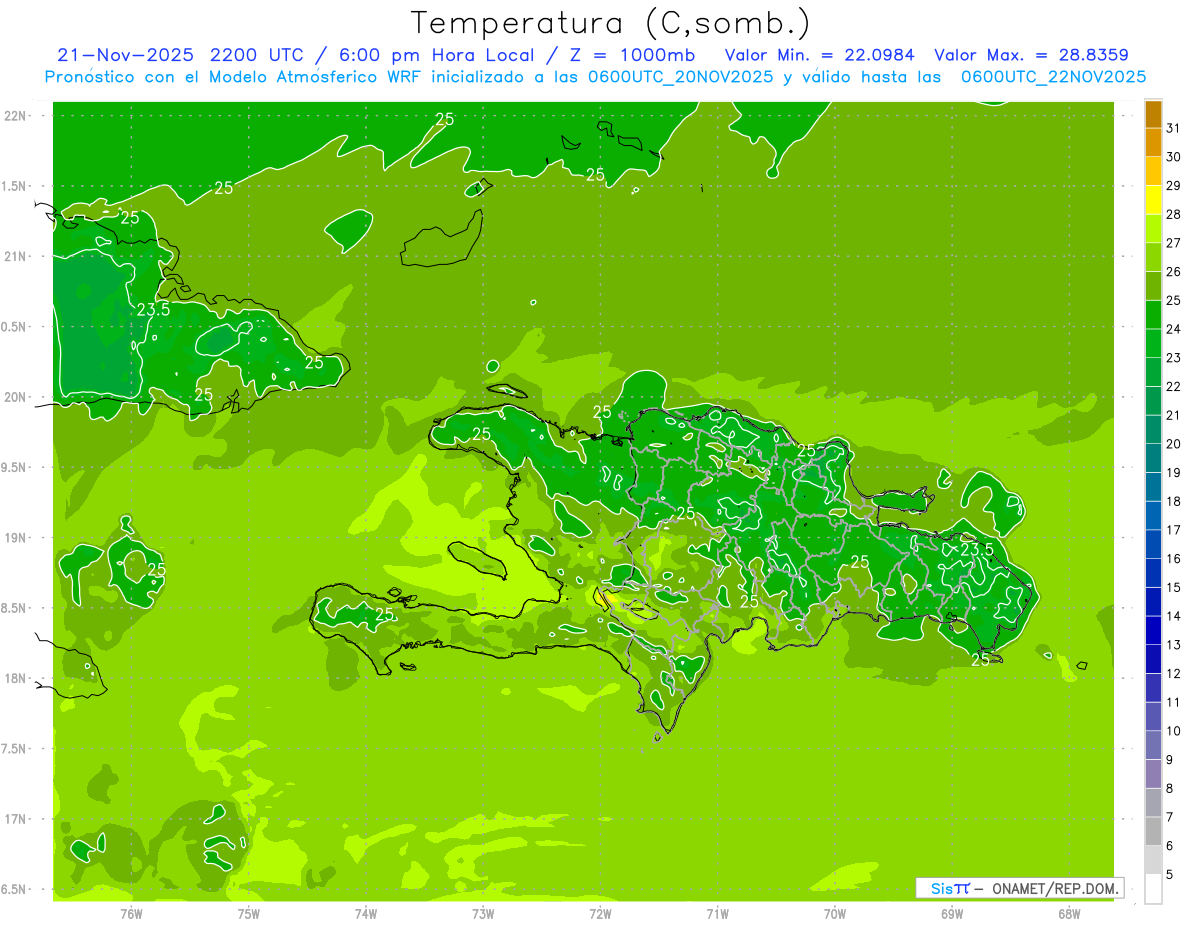Click the "71W" longitude axis label
The height and width of the screenshot is (927, 1200).
click(x=717, y=913)
